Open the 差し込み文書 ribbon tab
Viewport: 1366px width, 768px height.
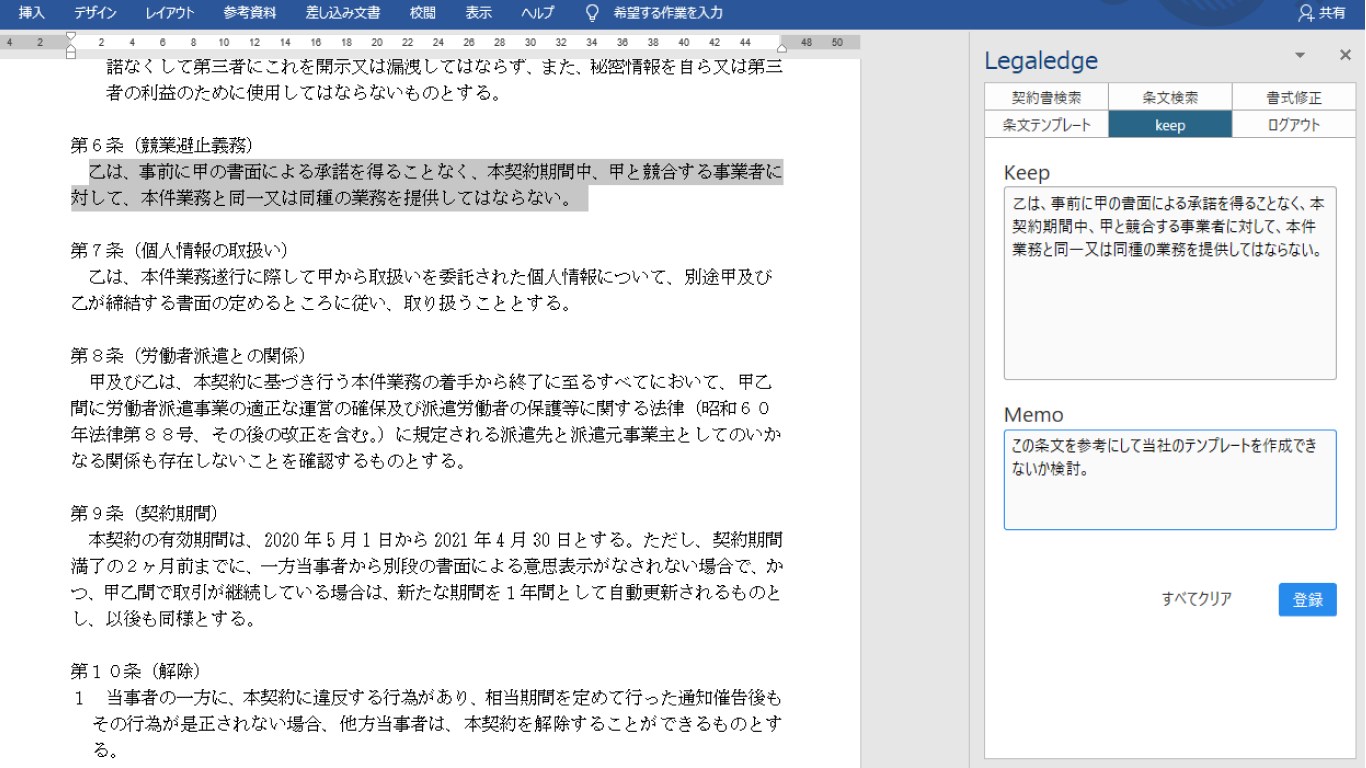343,13
